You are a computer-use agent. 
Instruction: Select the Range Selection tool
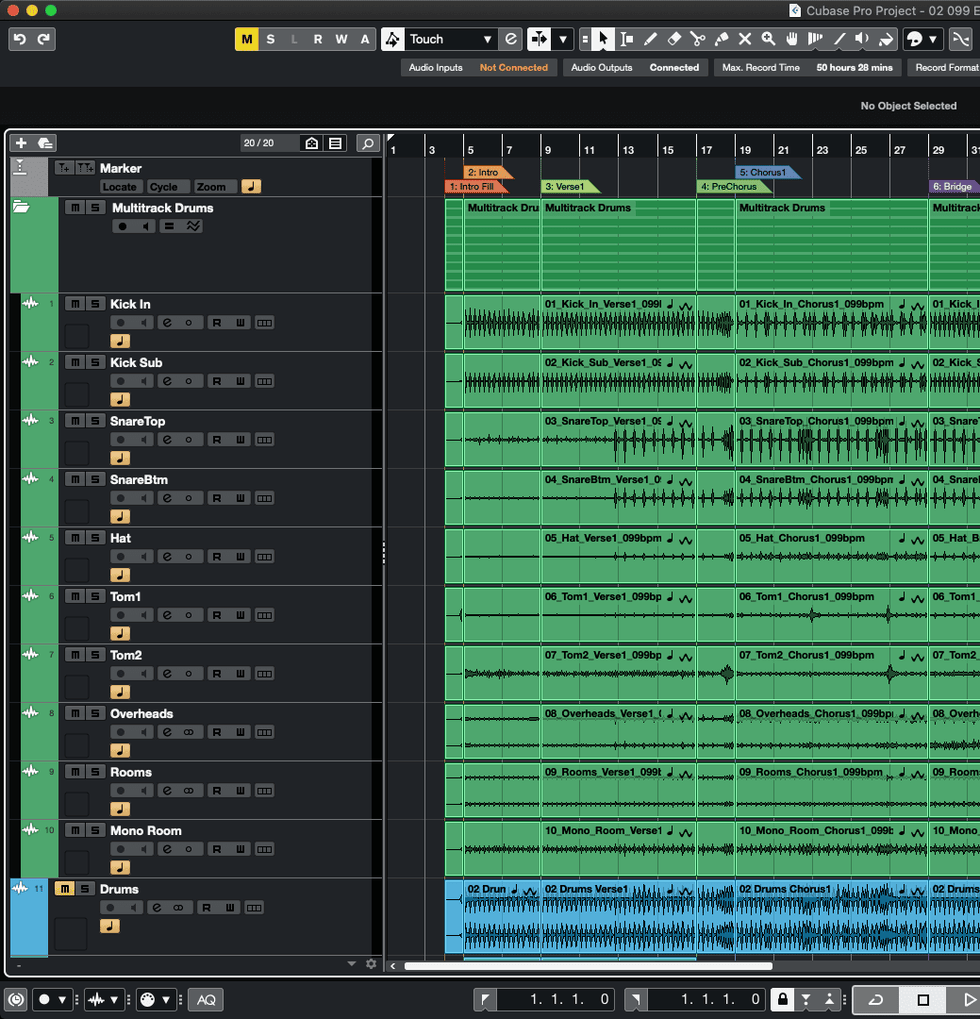627,39
